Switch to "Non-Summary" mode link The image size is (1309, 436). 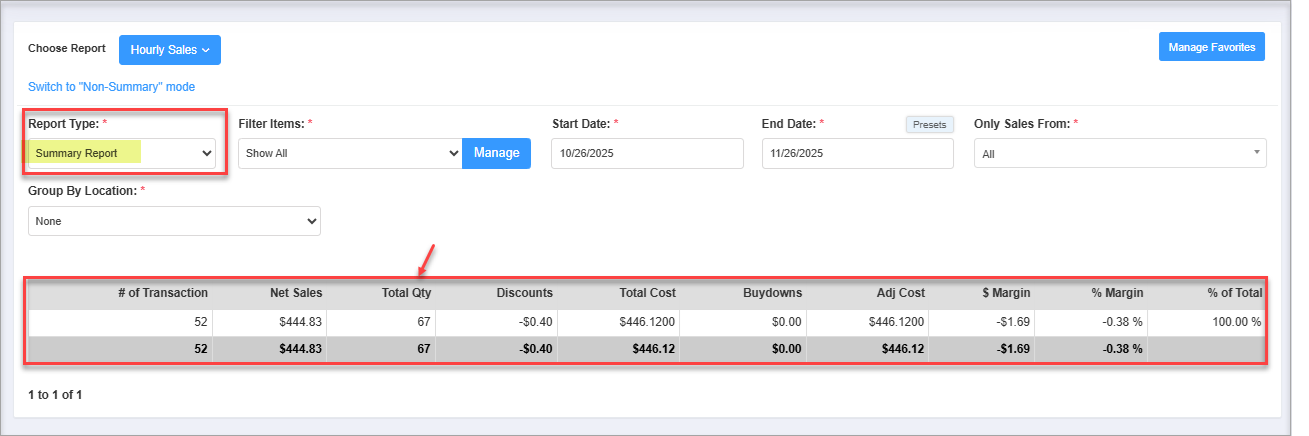[x=111, y=87]
